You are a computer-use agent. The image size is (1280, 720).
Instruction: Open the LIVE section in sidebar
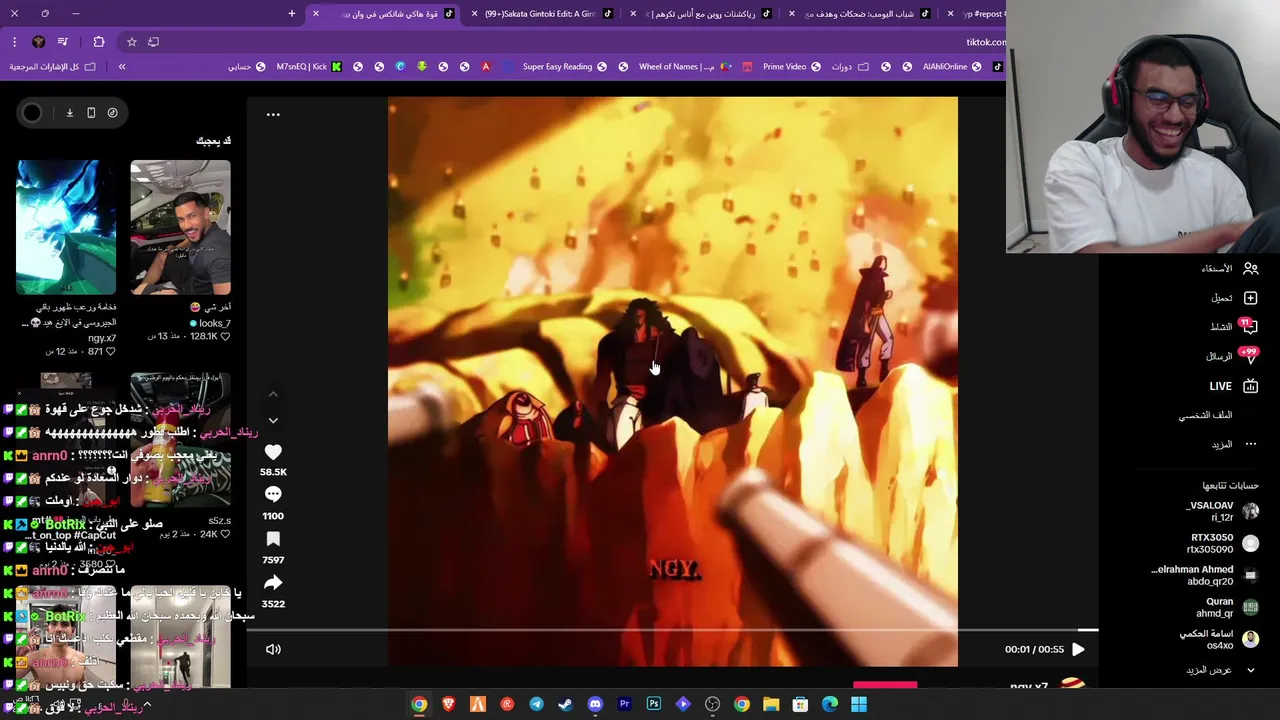[1233, 386]
